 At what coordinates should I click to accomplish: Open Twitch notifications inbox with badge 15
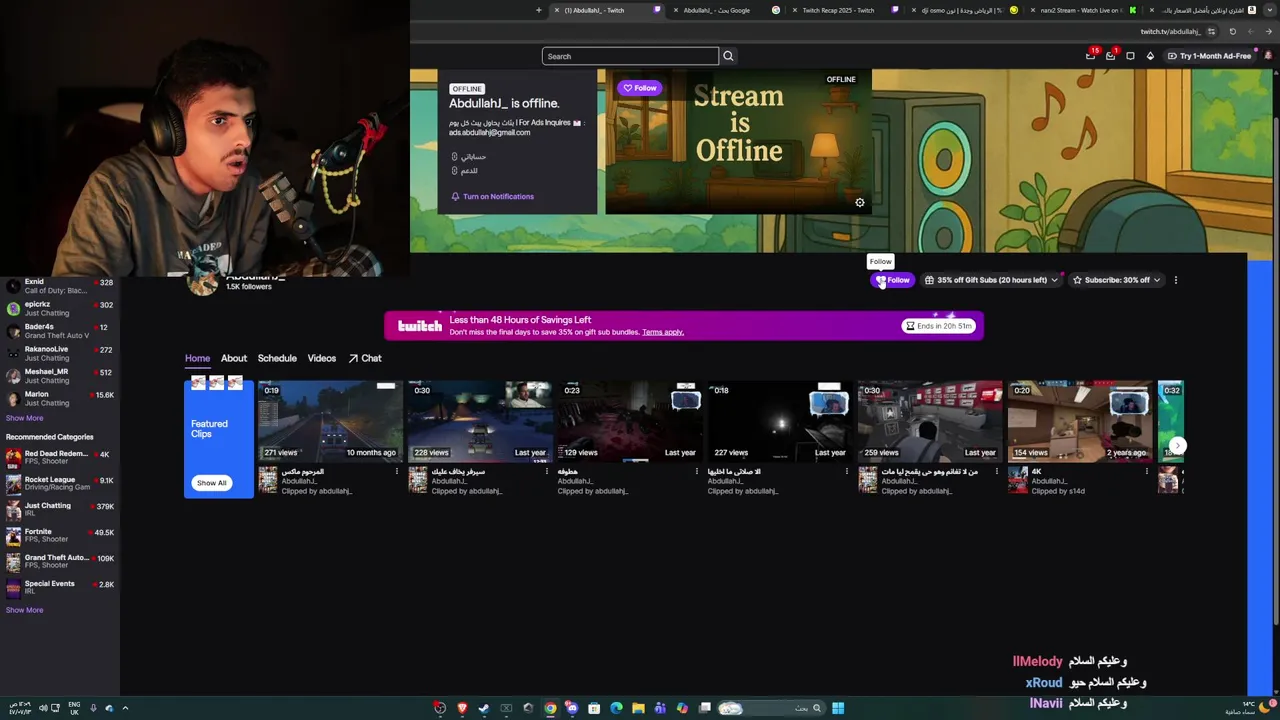(x=1091, y=56)
